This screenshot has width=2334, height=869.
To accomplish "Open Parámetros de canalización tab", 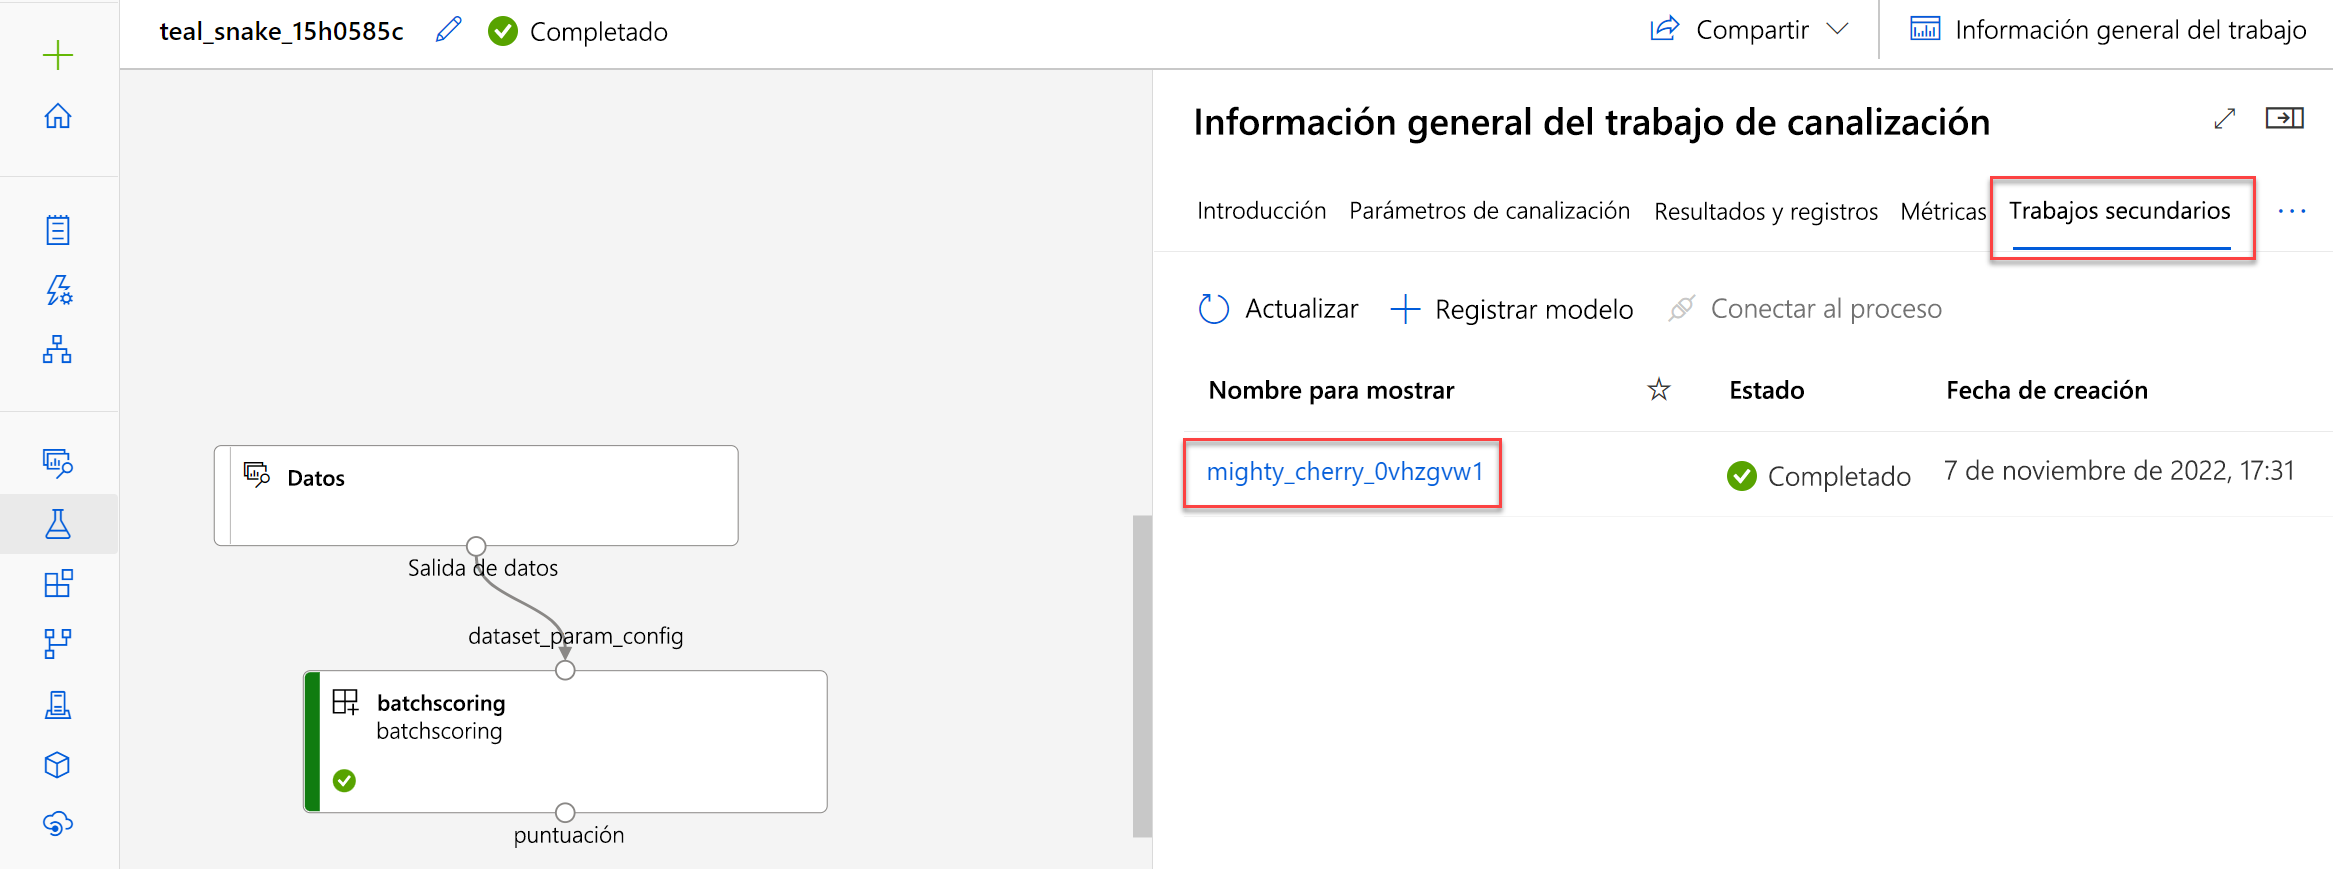I will click(x=1489, y=211).
